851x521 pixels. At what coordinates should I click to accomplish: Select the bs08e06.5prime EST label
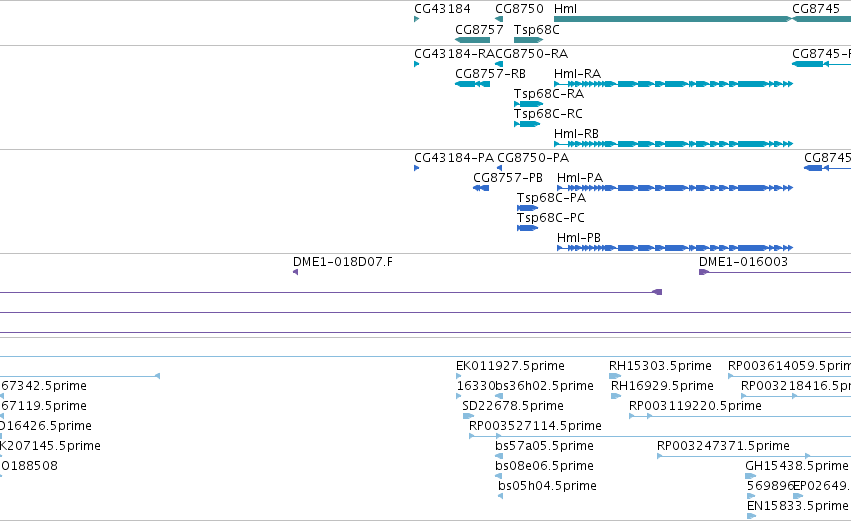point(544,467)
